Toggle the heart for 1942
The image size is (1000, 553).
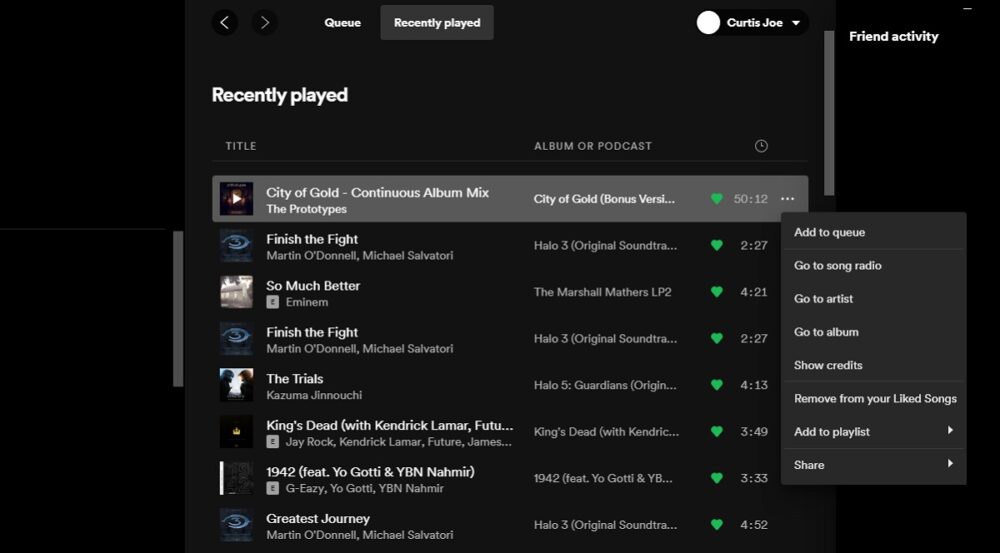point(717,478)
